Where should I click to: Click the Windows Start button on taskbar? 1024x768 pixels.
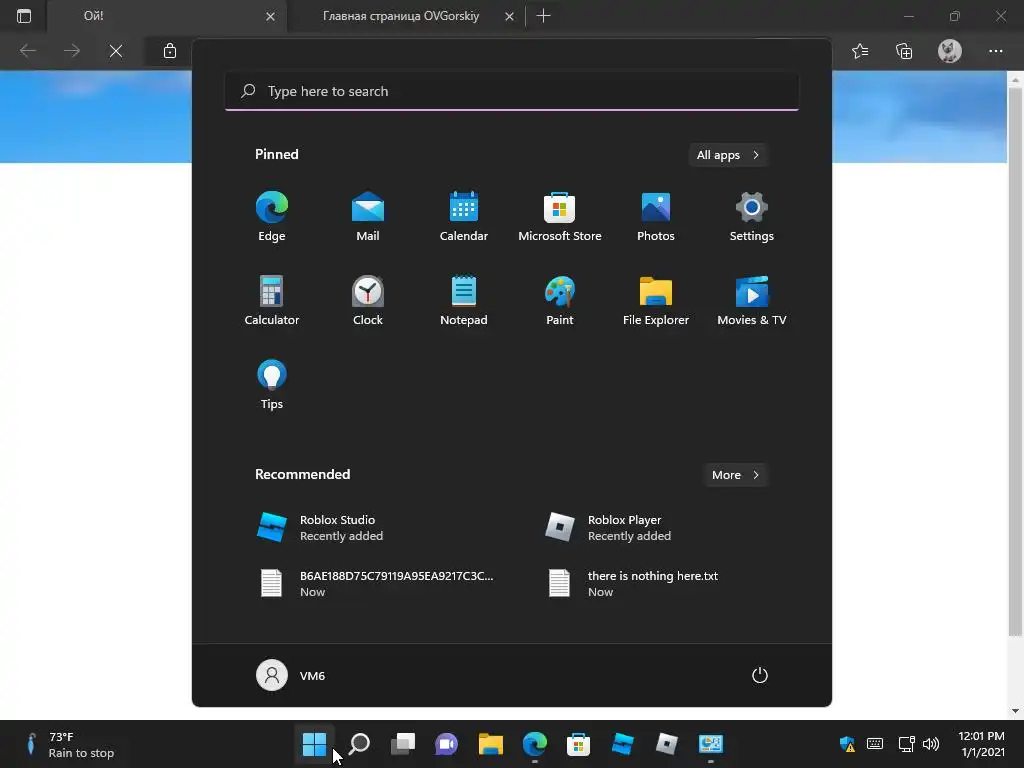click(314, 743)
